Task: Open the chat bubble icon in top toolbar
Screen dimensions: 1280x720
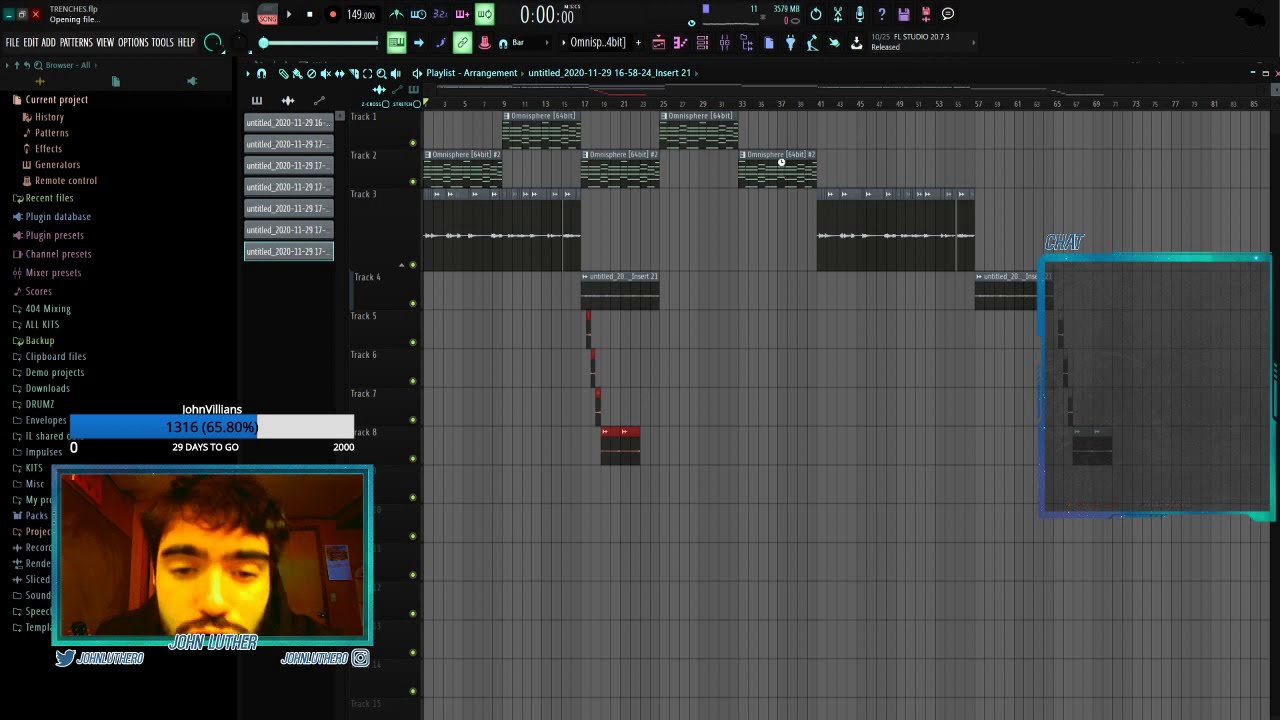Action: [947, 14]
